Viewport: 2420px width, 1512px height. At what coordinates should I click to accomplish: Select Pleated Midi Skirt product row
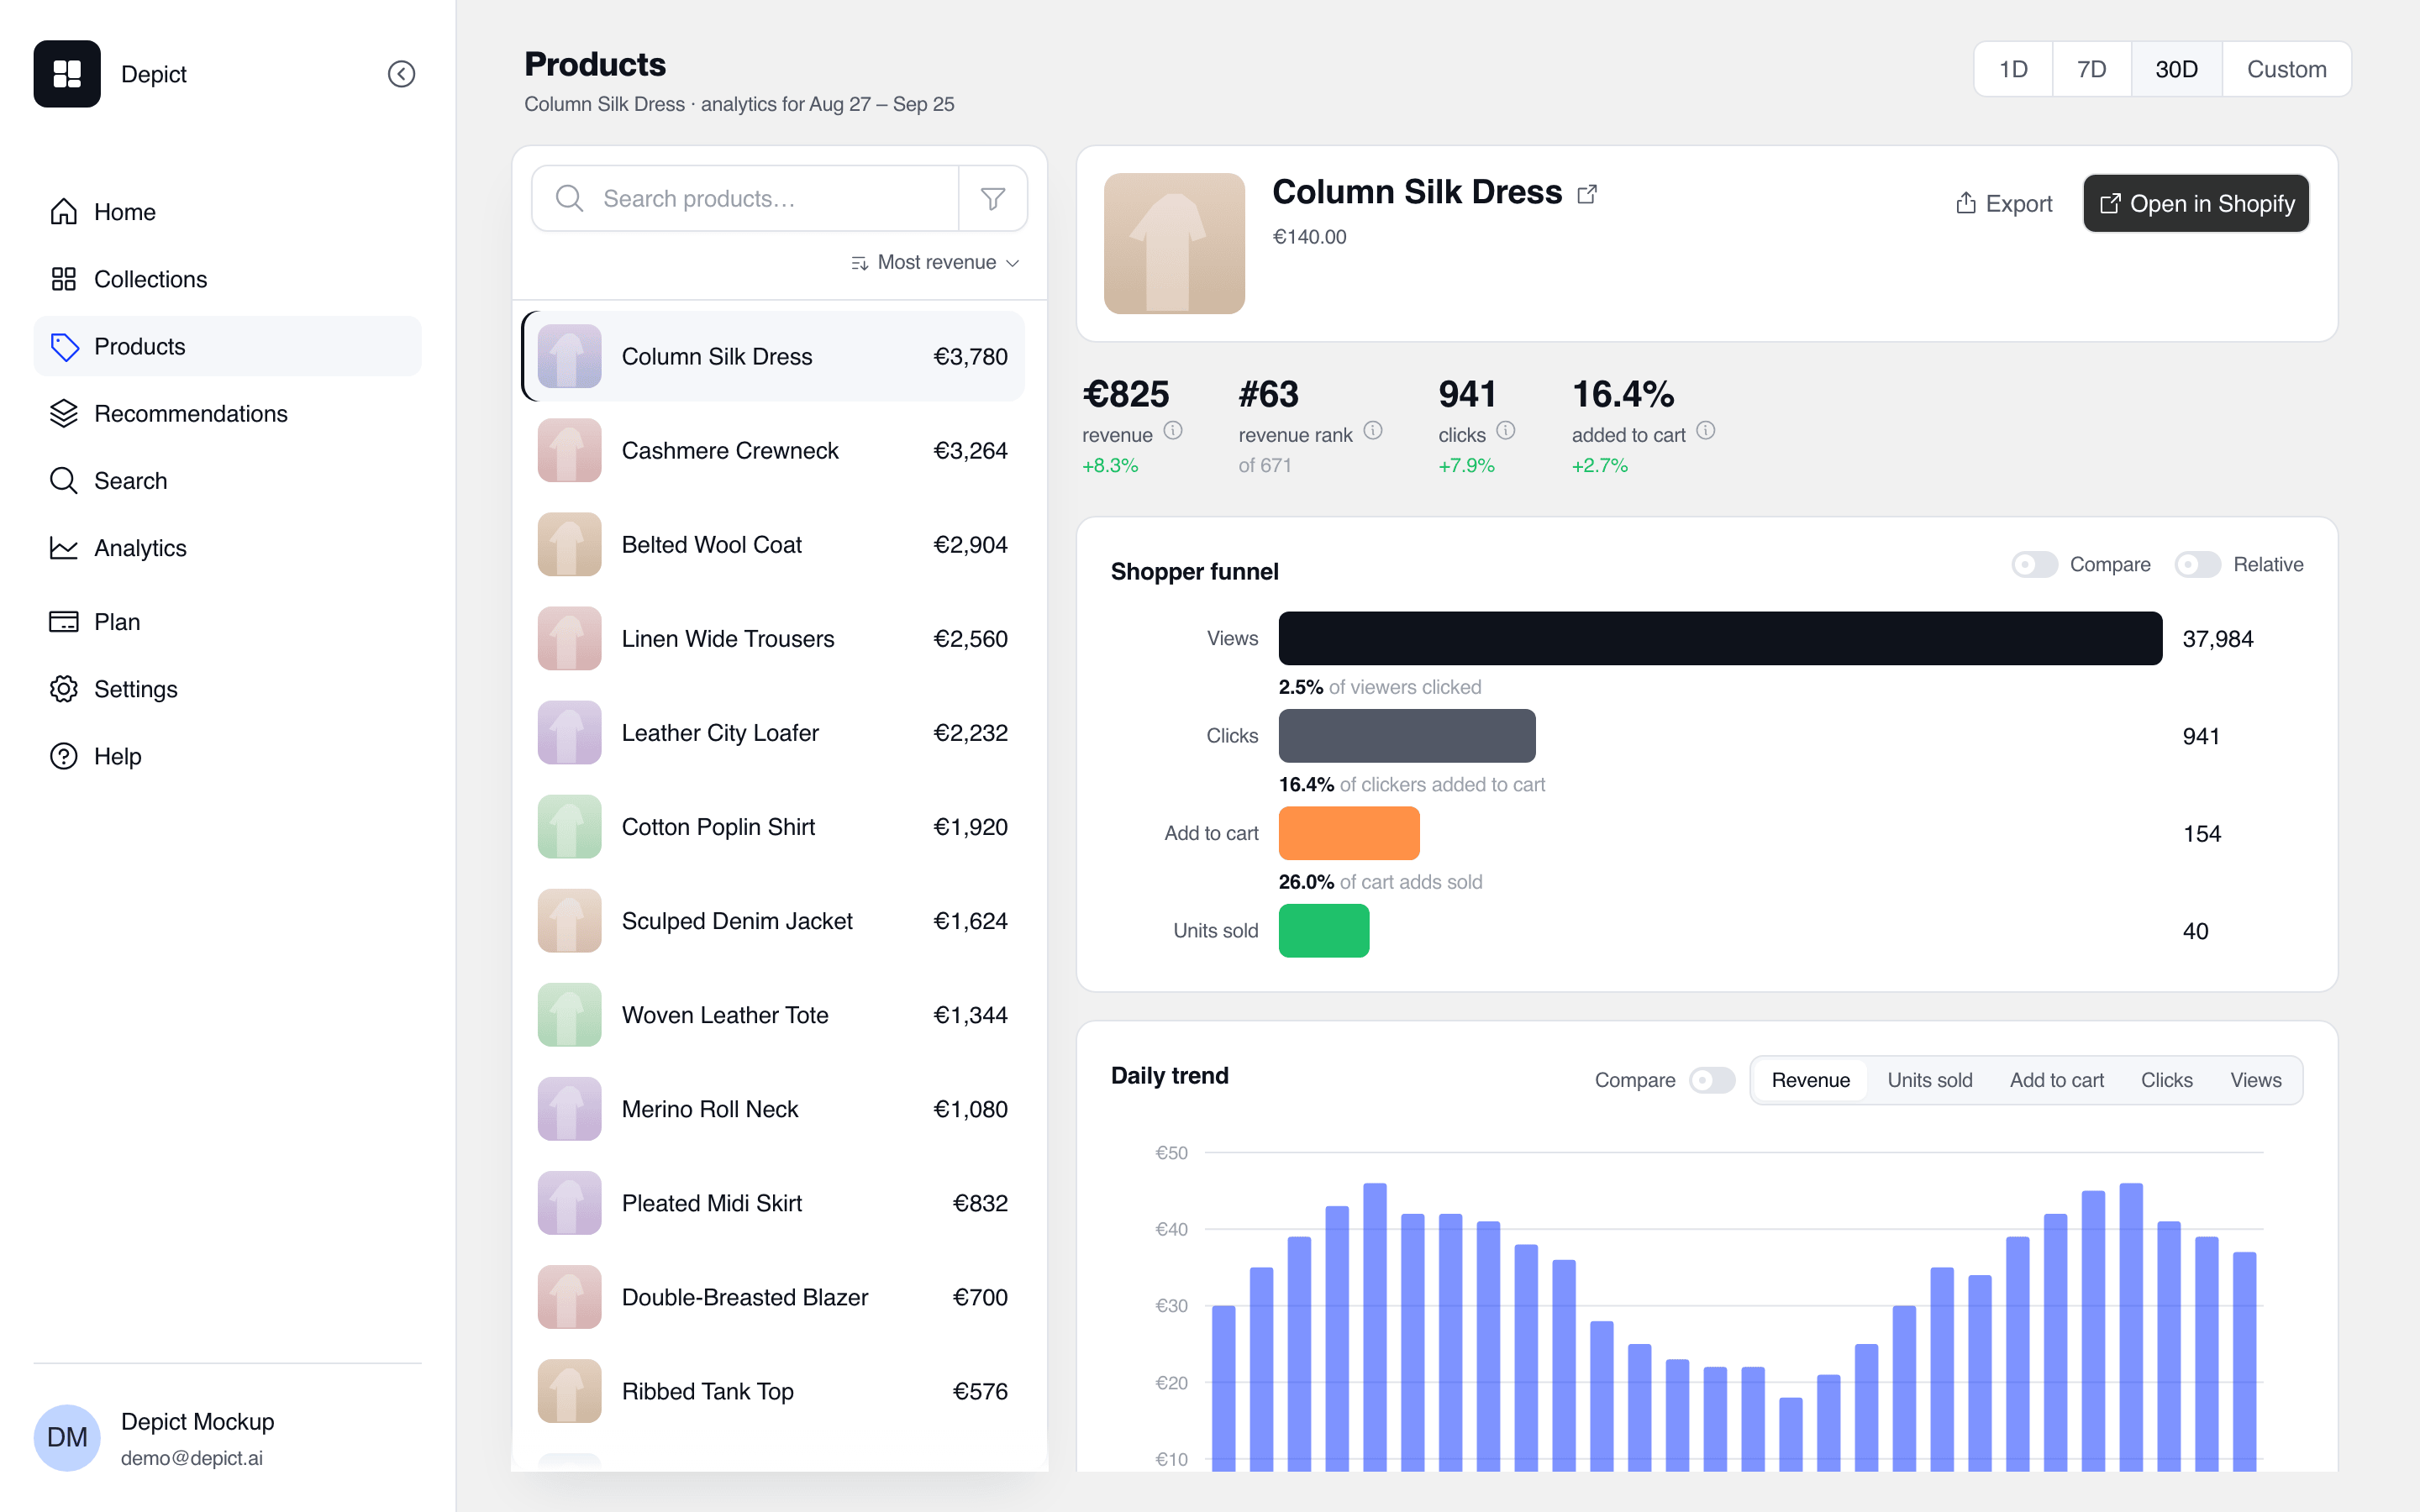pos(773,1203)
